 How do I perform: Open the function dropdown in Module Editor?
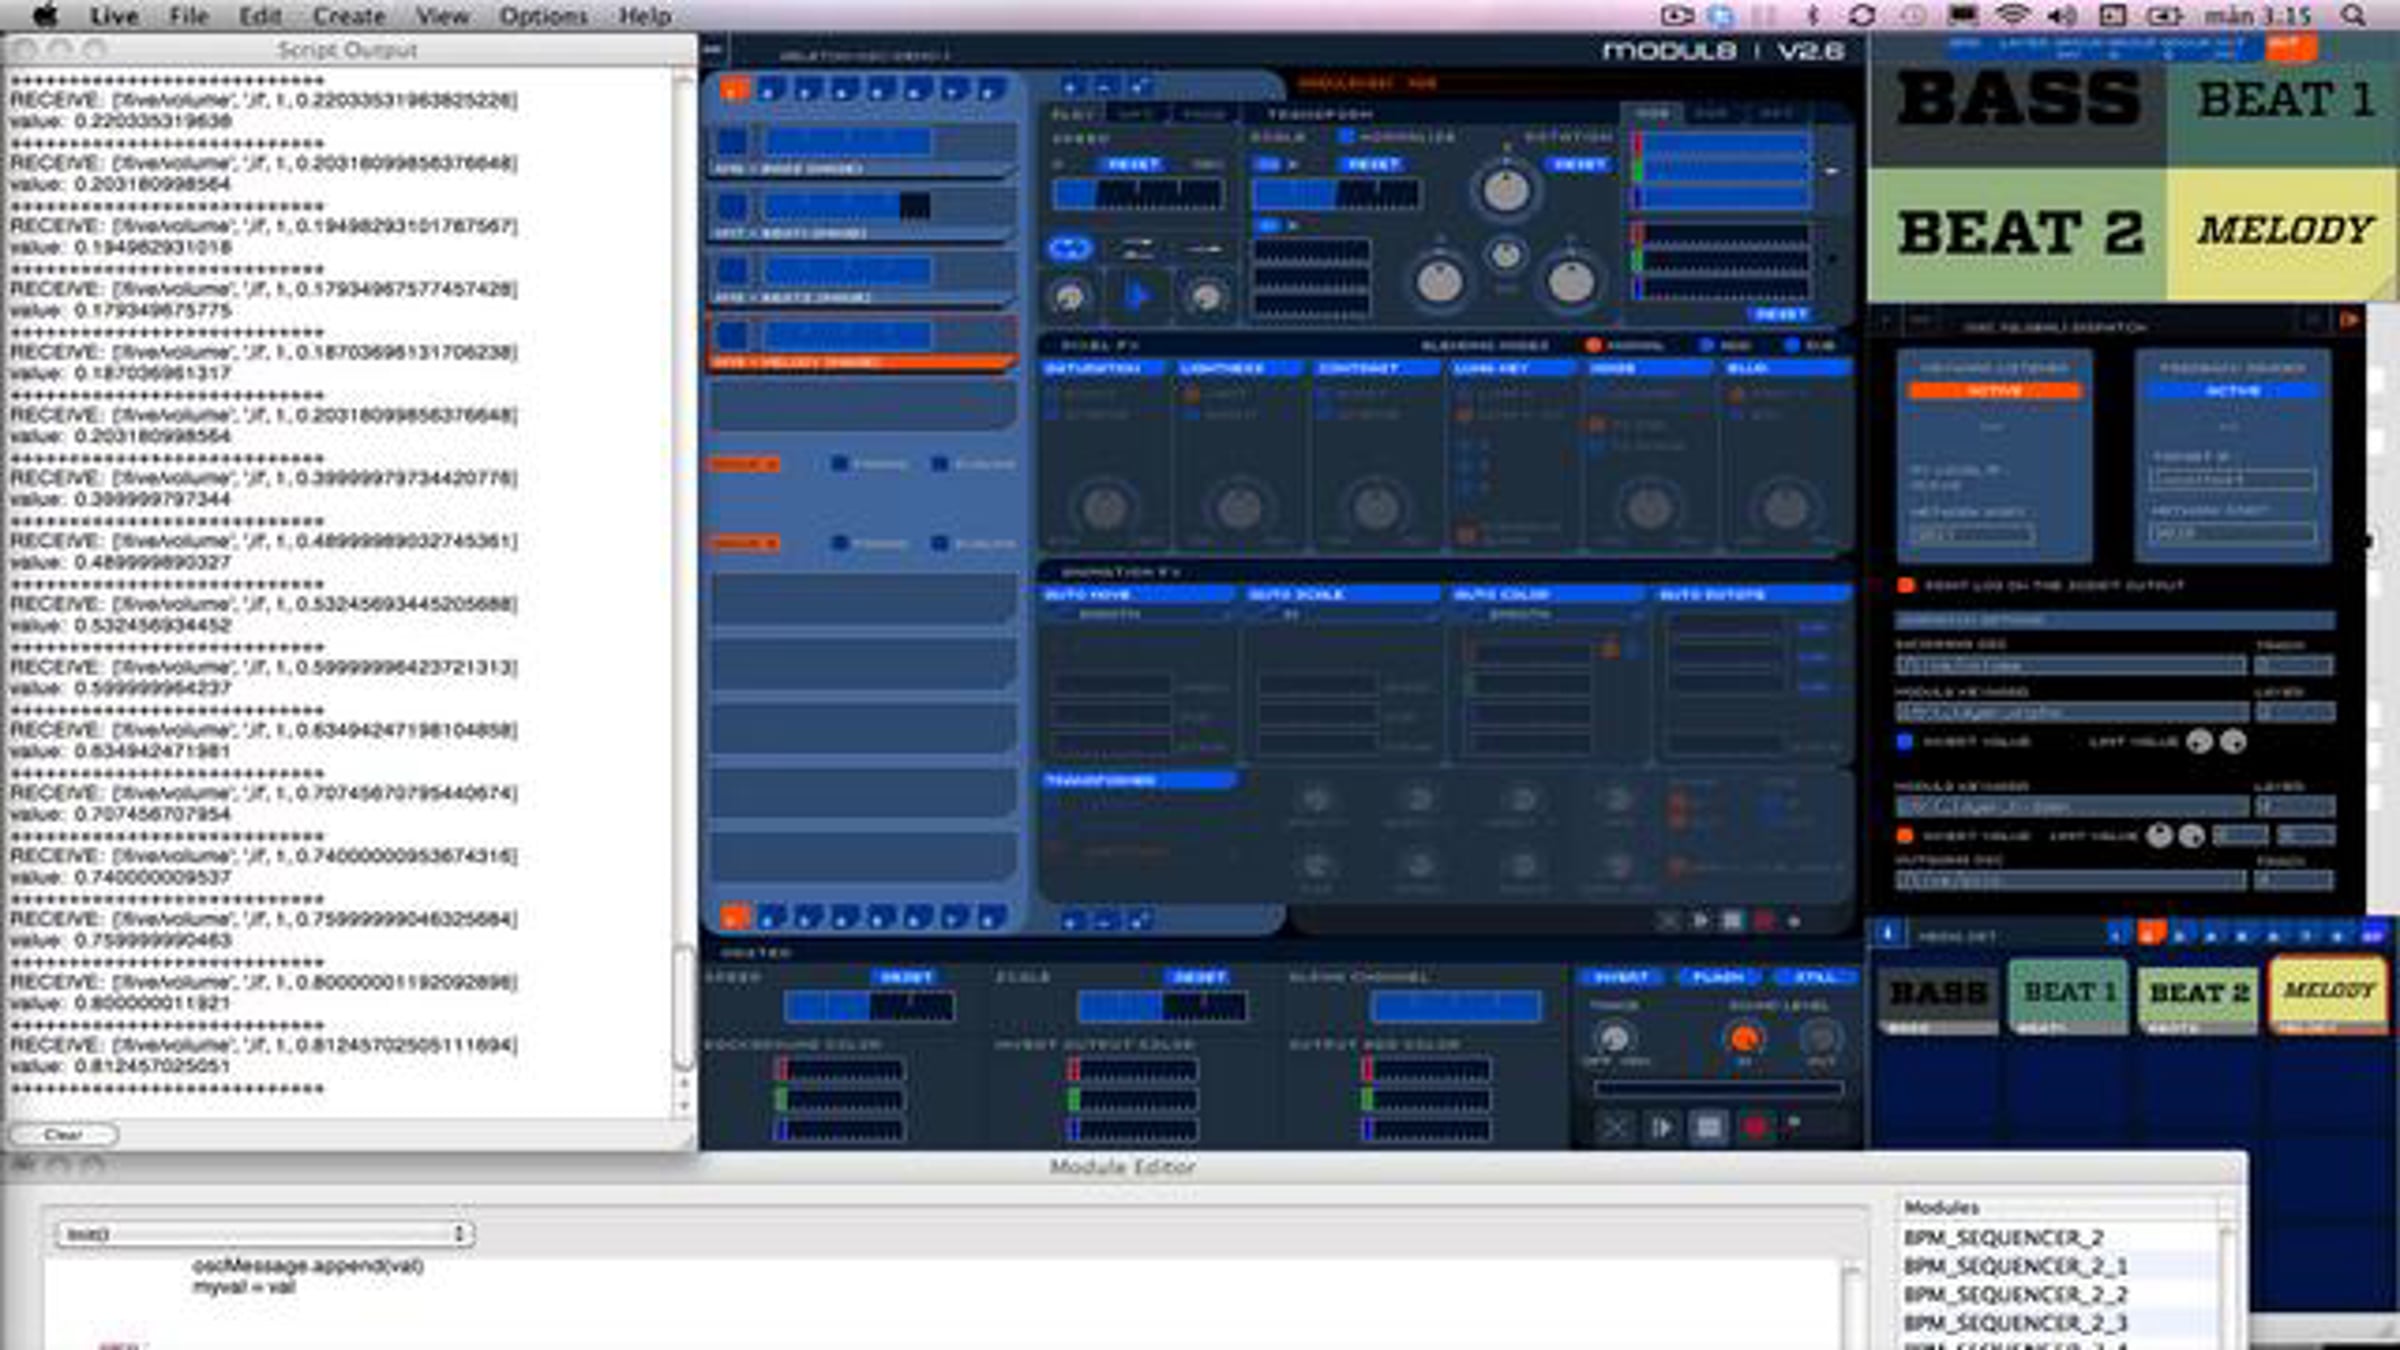(x=266, y=1234)
